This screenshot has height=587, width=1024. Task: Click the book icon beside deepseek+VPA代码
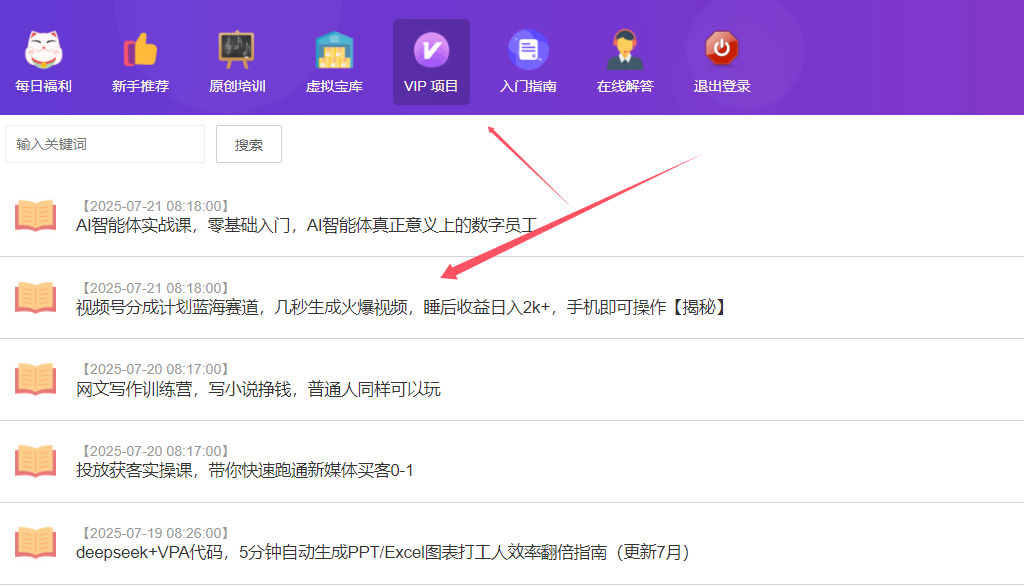35,543
